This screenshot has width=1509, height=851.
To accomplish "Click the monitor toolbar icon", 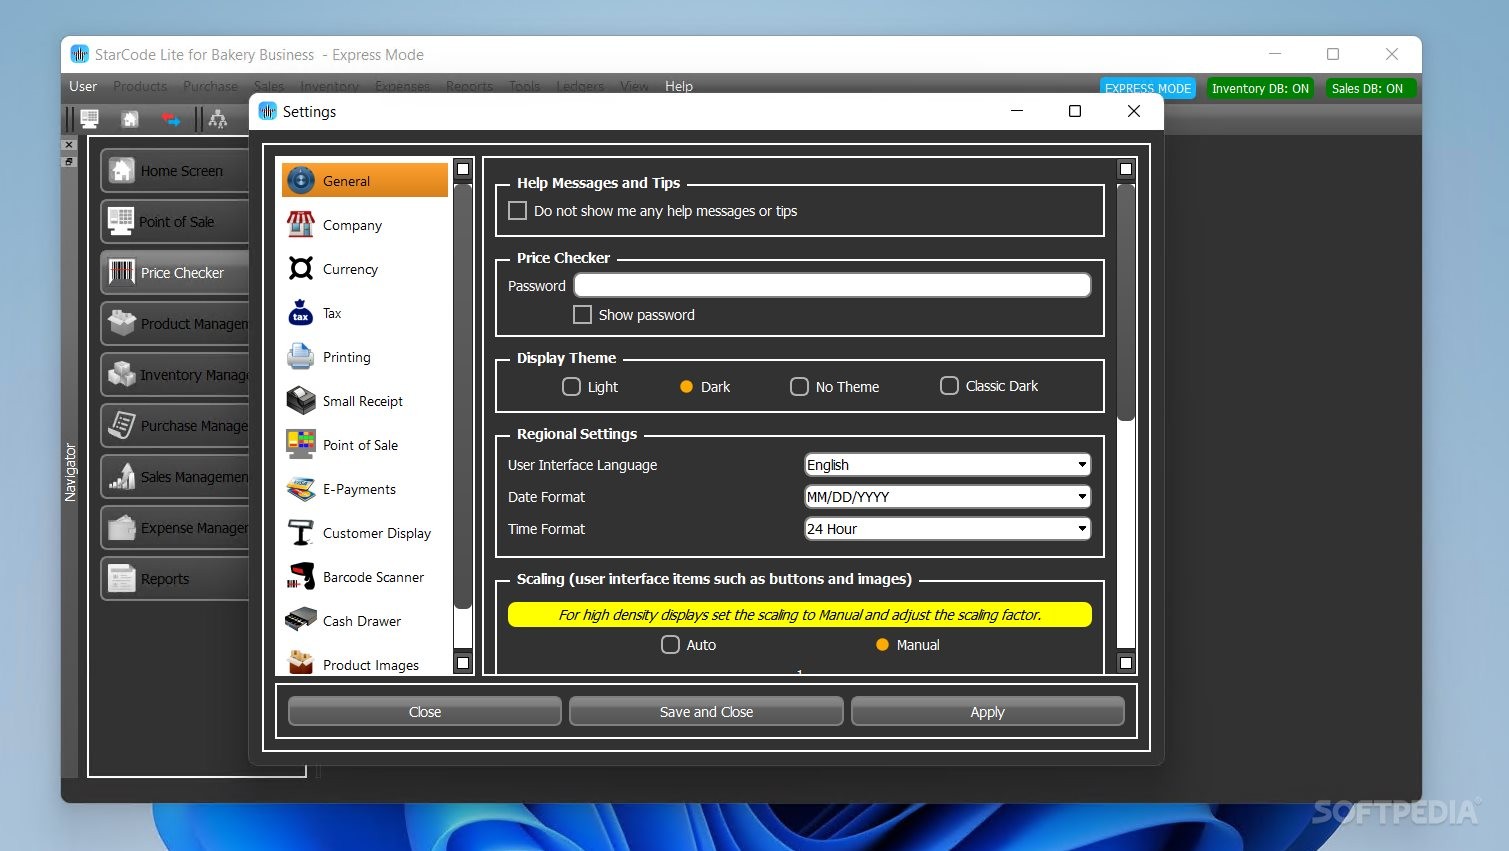I will click(89, 119).
